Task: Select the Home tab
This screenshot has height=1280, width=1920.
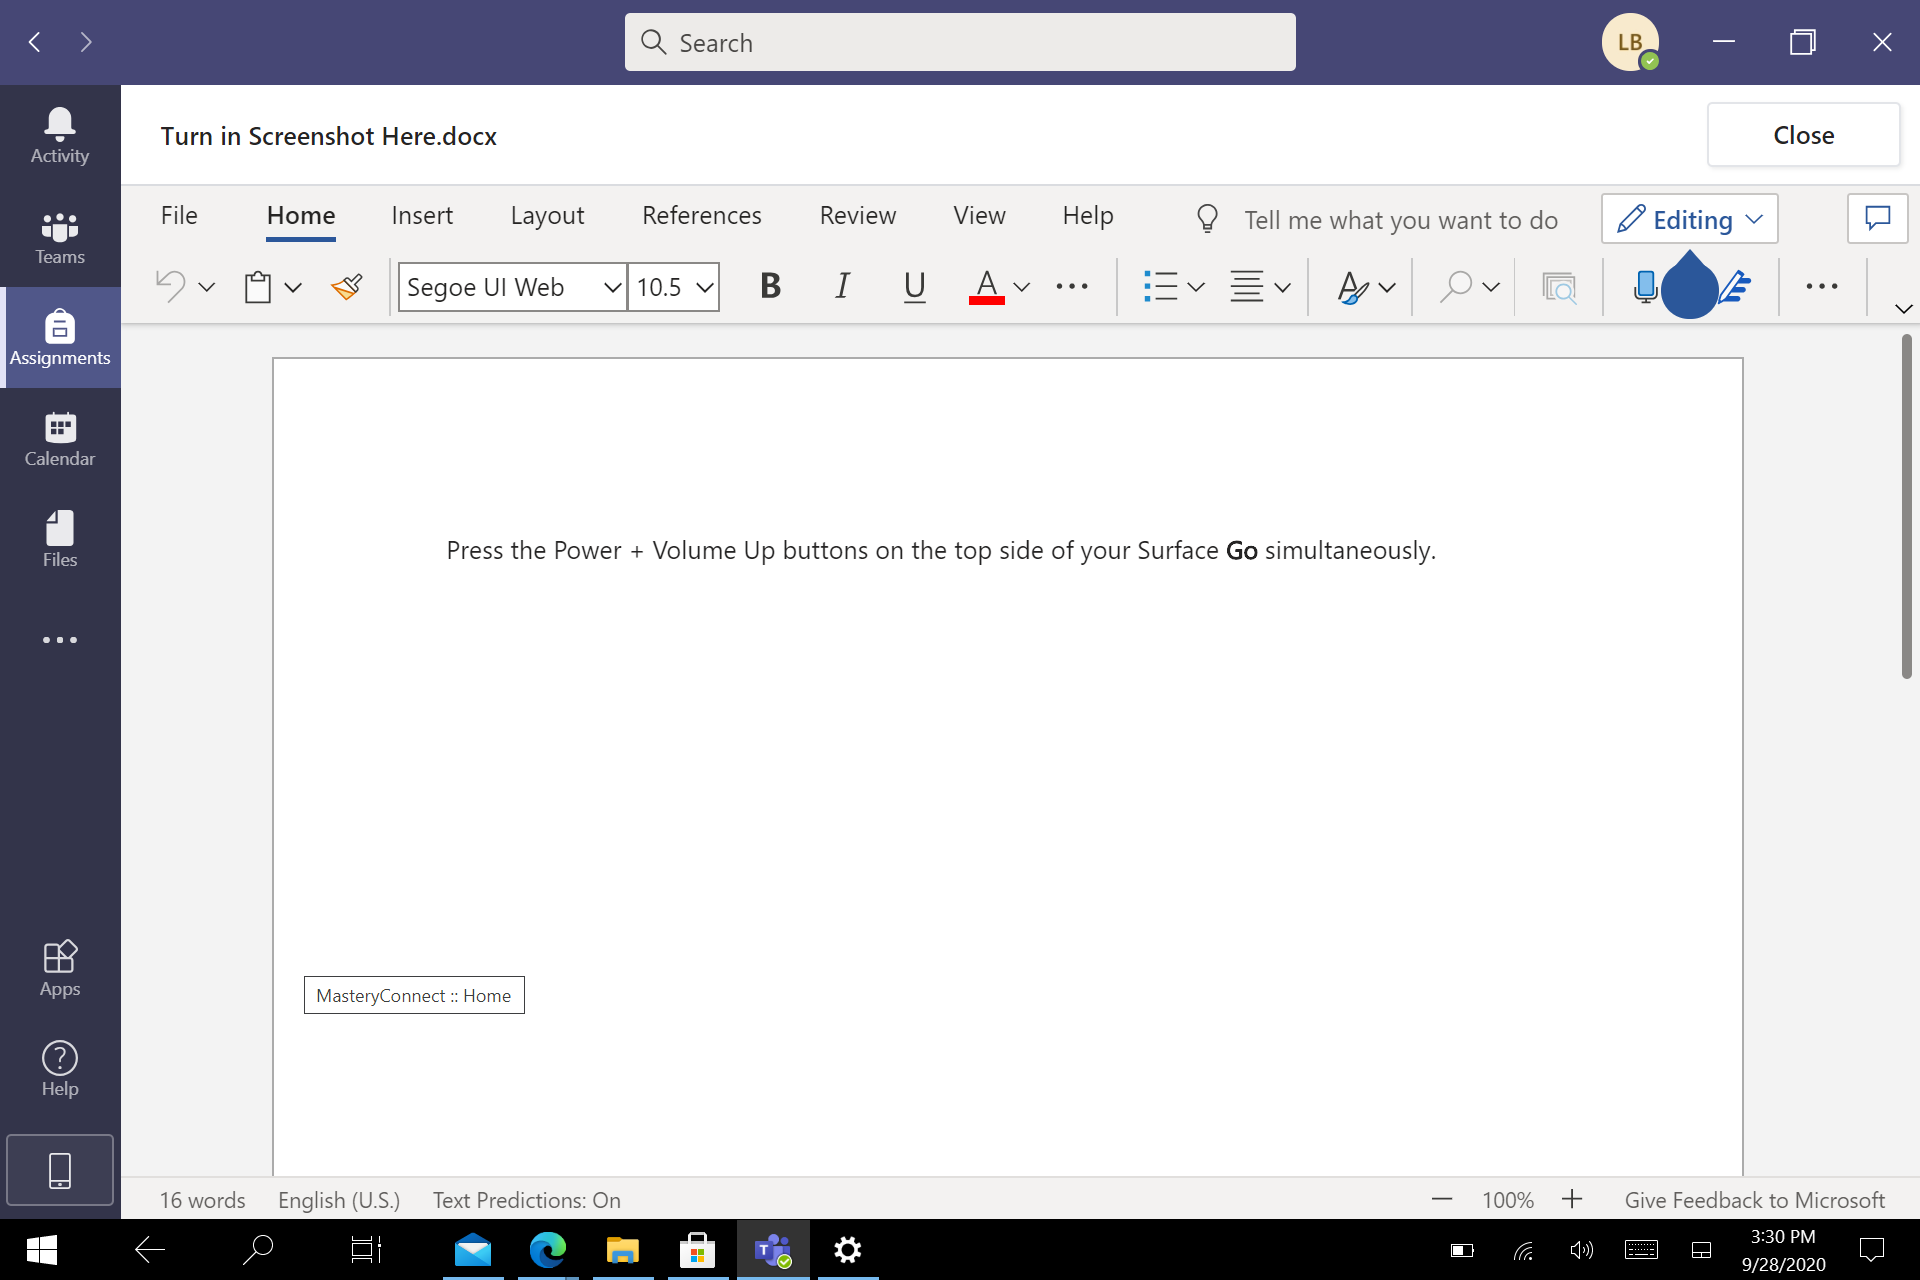Action: (x=301, y=216)
